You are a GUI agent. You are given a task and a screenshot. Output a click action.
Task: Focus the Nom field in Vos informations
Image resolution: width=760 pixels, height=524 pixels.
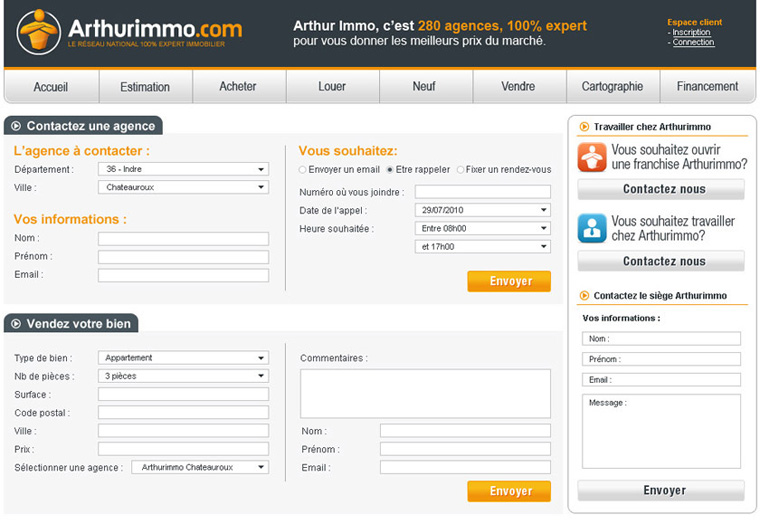[x=184, y=238]
